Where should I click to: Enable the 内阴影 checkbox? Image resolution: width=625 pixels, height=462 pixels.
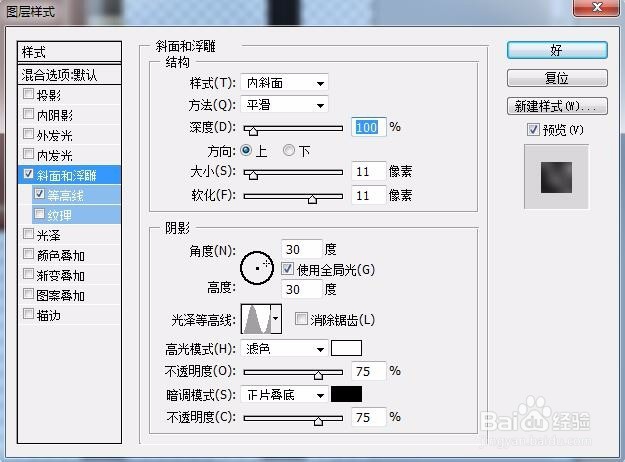(x=28, y=114)
